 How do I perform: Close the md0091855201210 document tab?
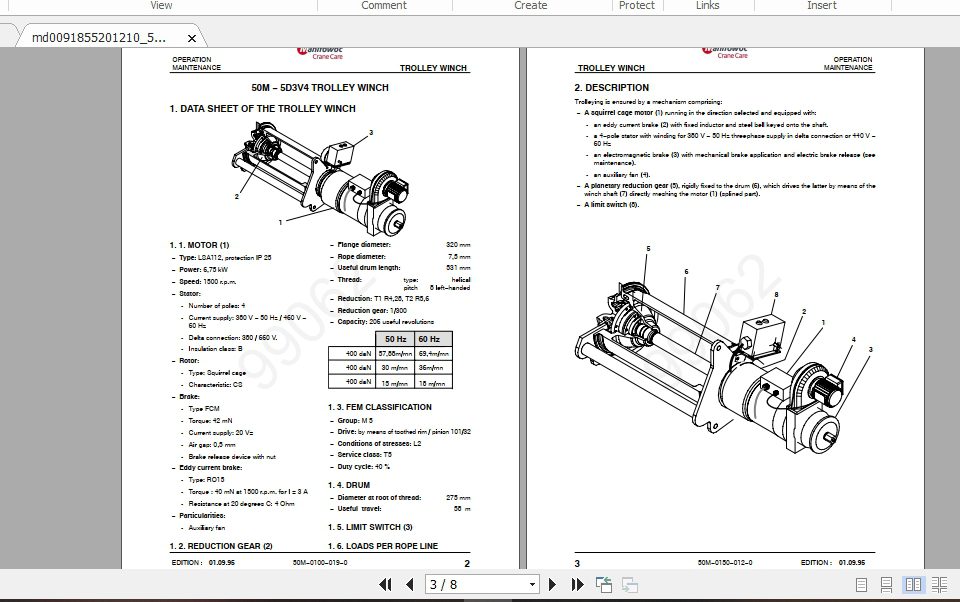(191, 37)
